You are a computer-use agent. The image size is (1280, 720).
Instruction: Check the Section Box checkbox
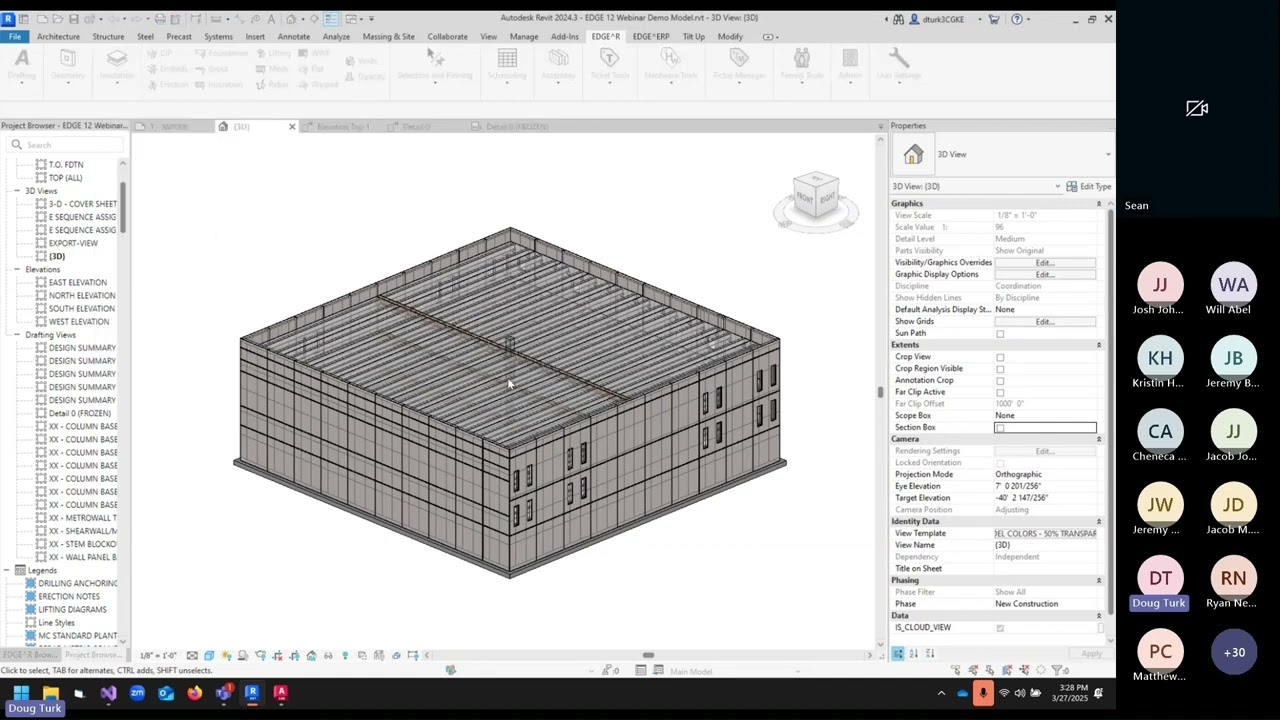(1000, 428)
